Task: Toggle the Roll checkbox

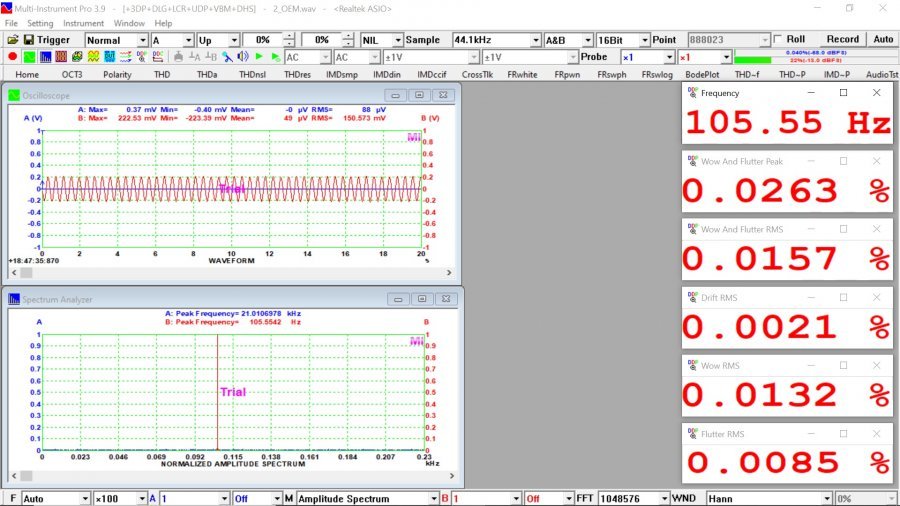Action: click(x=778, y=39)
